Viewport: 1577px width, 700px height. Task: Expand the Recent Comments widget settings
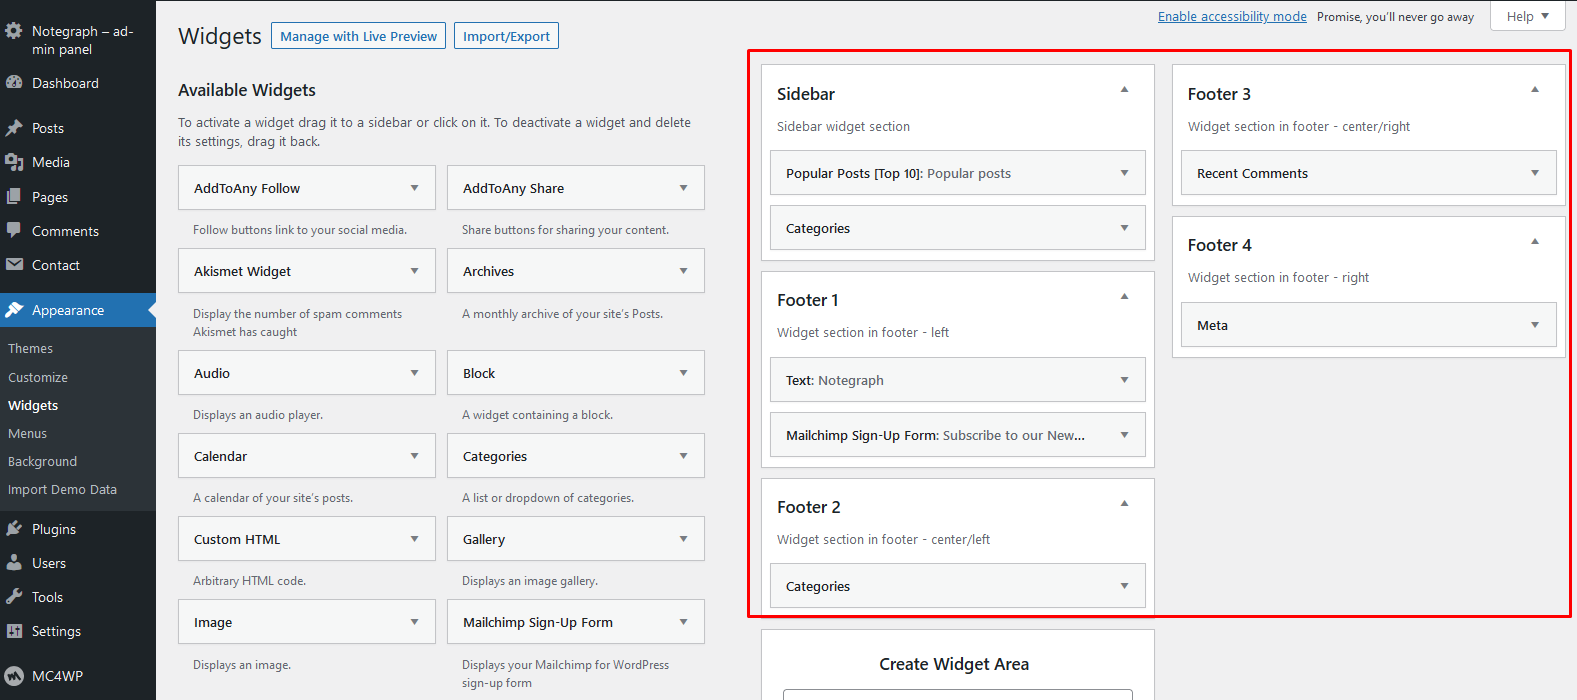coord(1535,173)
